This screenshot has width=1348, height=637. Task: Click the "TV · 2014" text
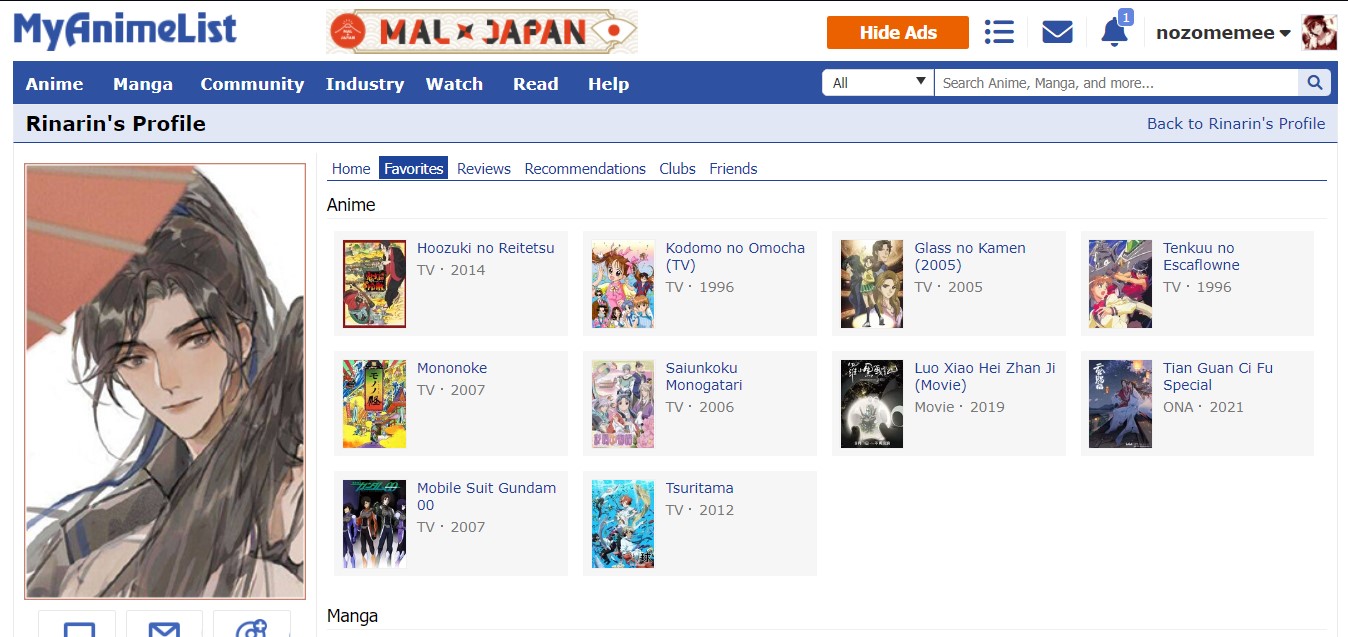click(451, 270)
